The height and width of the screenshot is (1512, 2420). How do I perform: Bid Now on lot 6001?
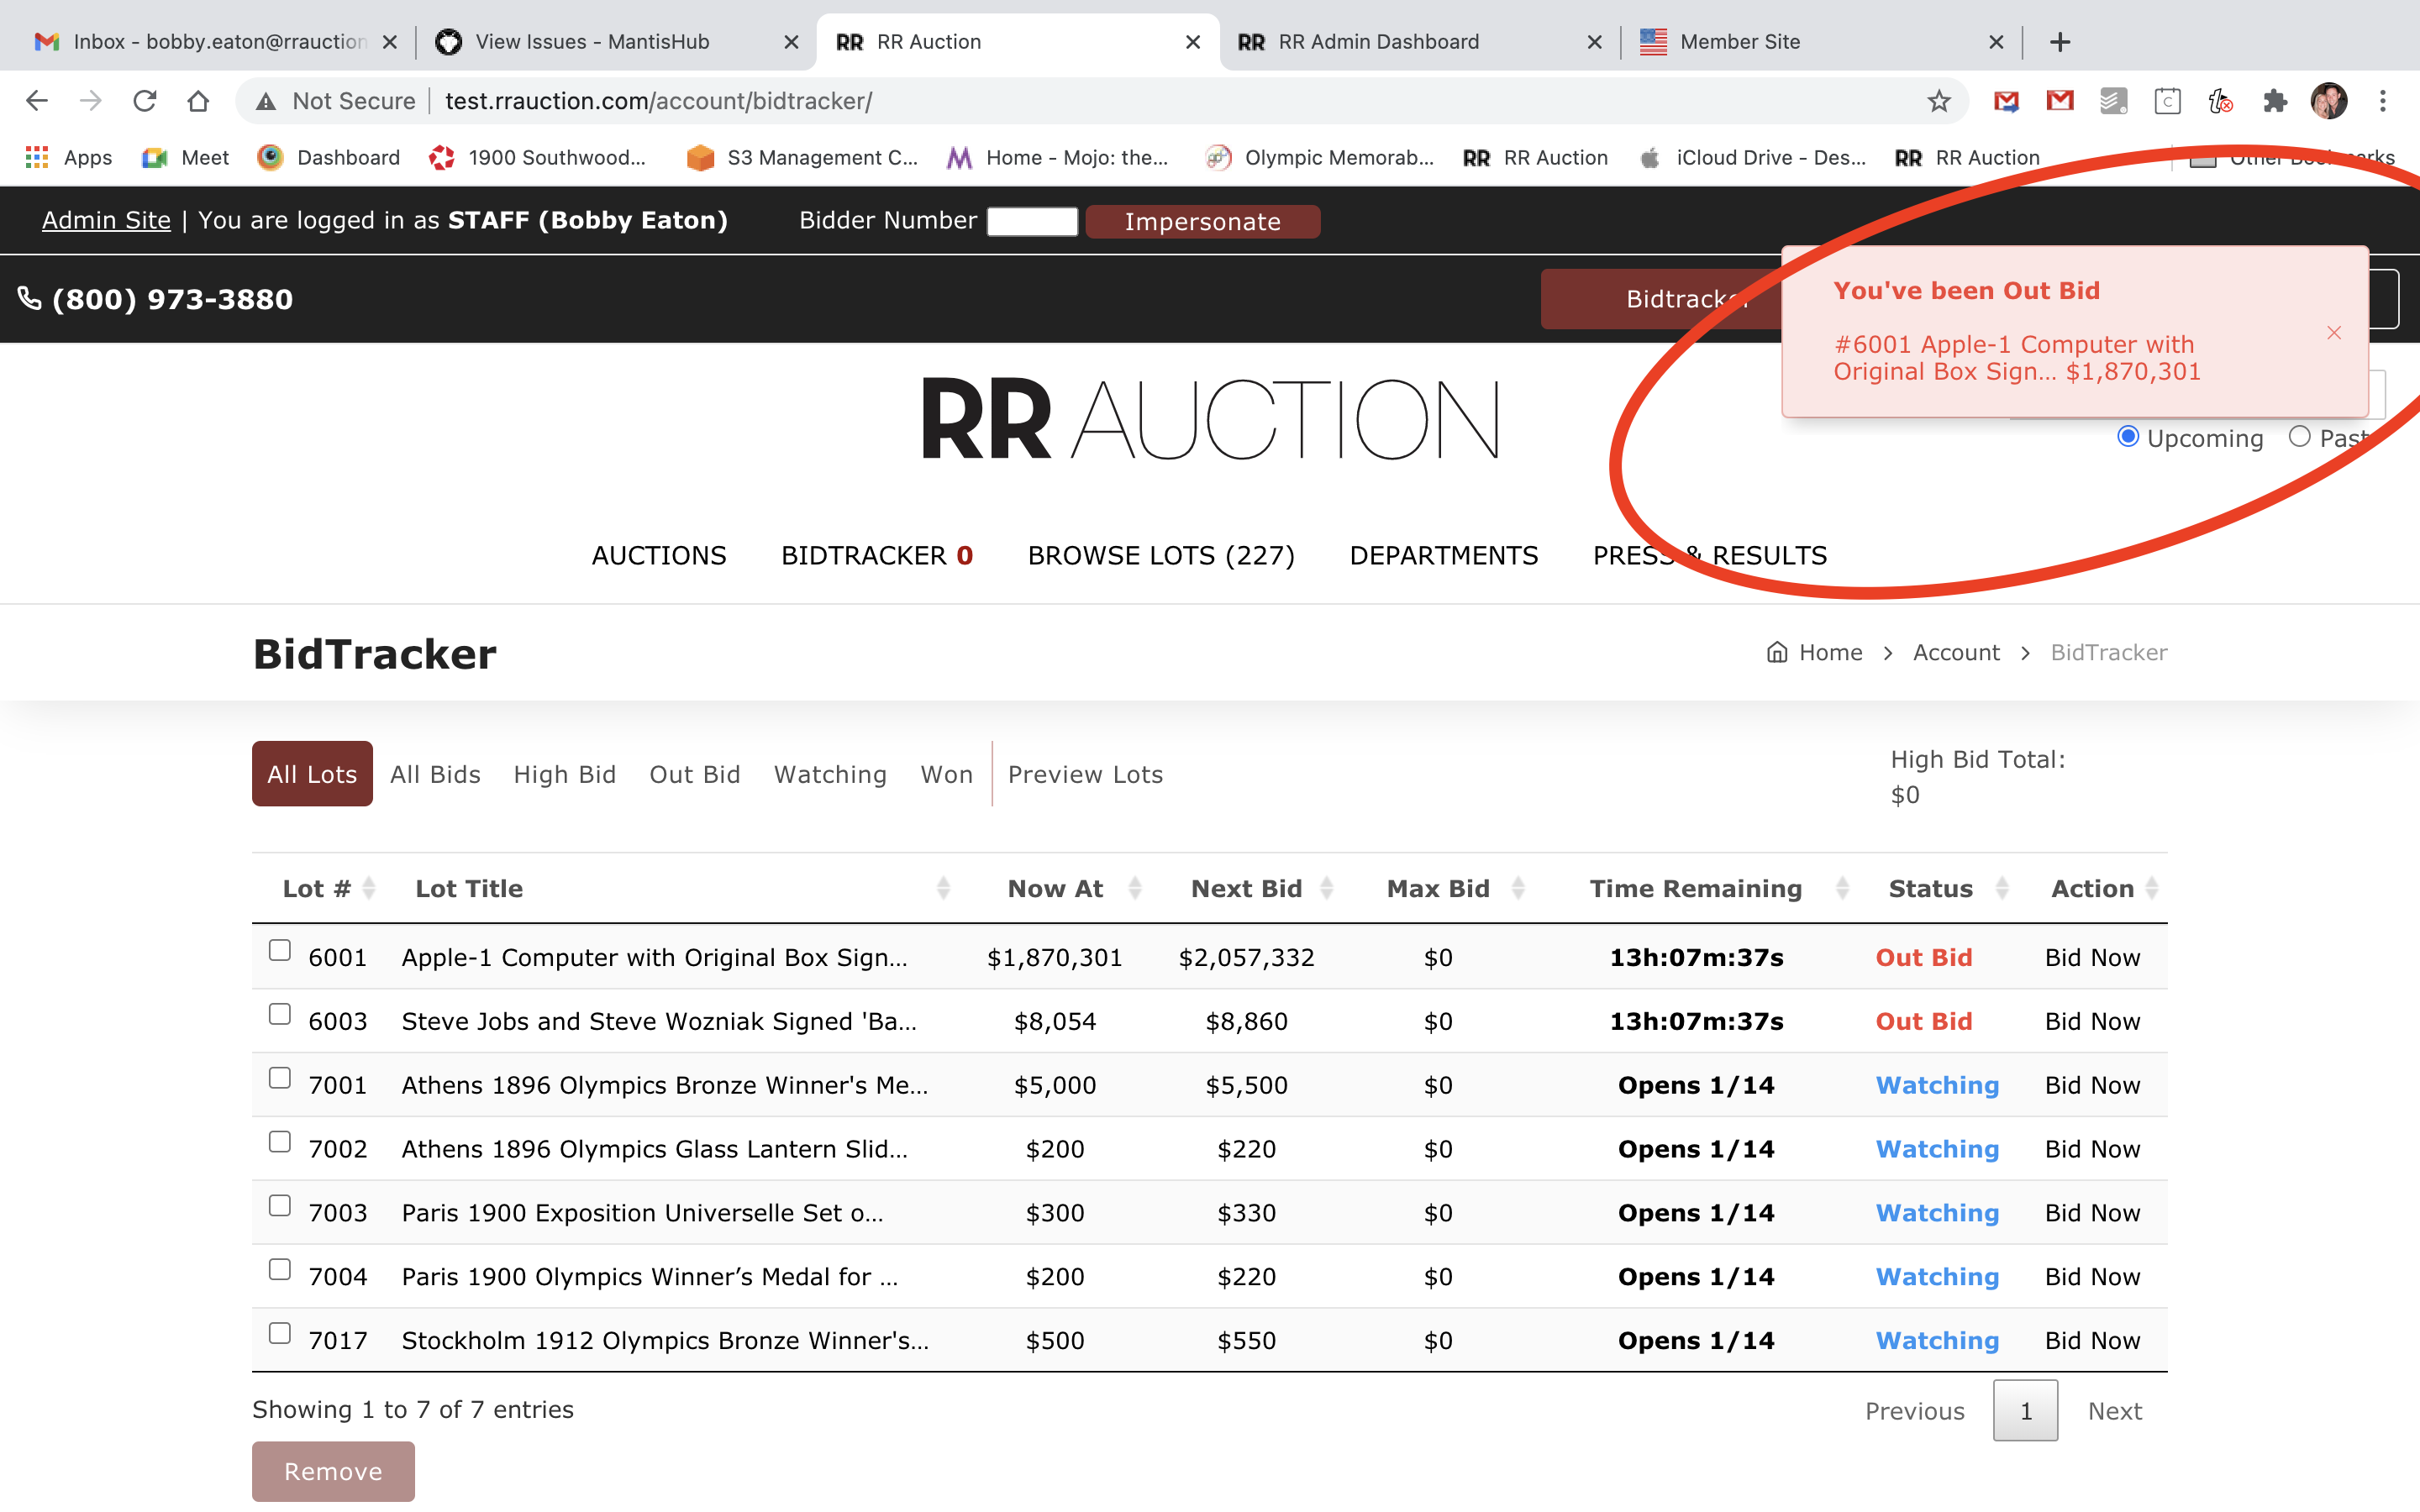point(2092,957)
